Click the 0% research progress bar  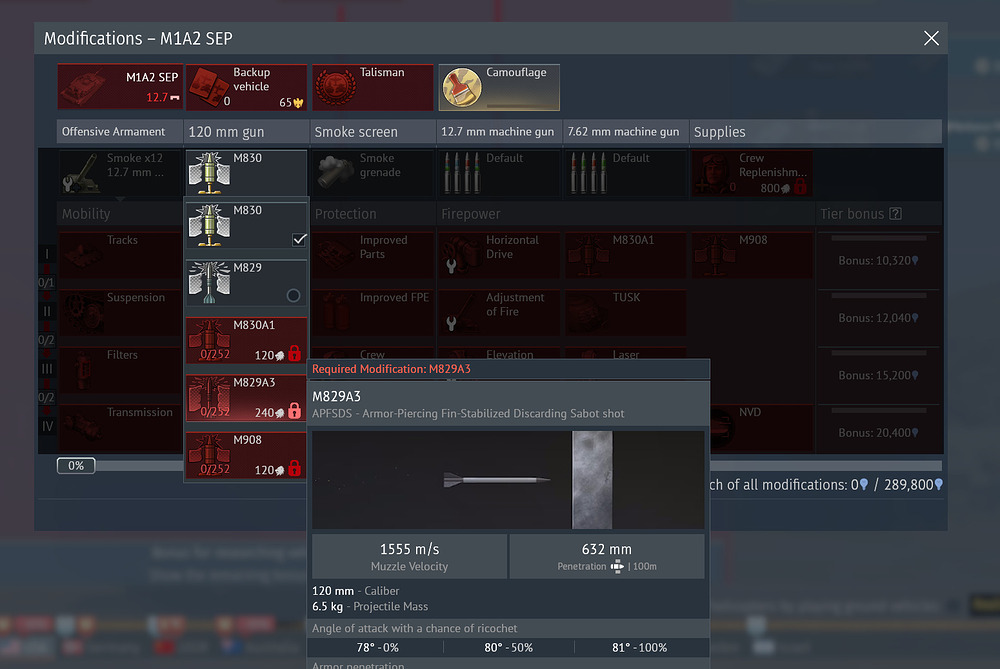click(76, 466)
